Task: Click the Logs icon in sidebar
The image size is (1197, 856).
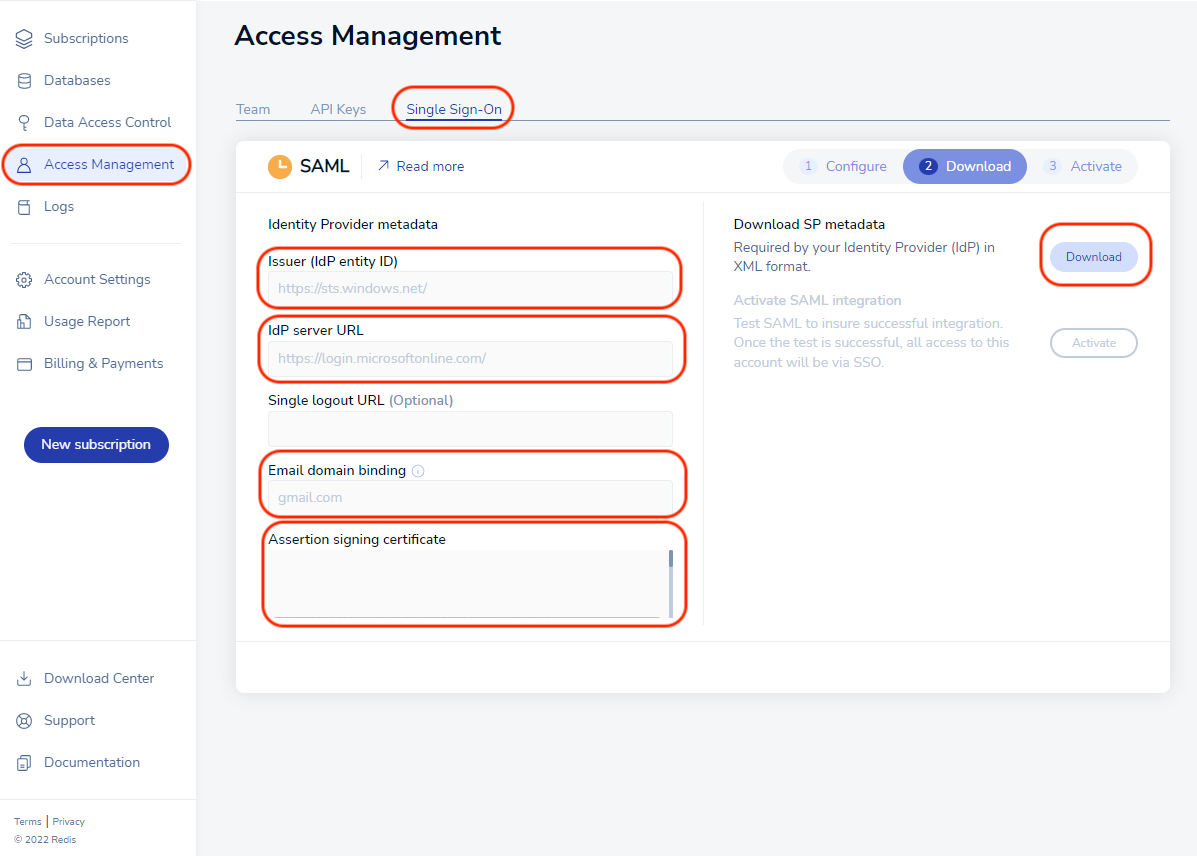Action: [x=24, y=207]
